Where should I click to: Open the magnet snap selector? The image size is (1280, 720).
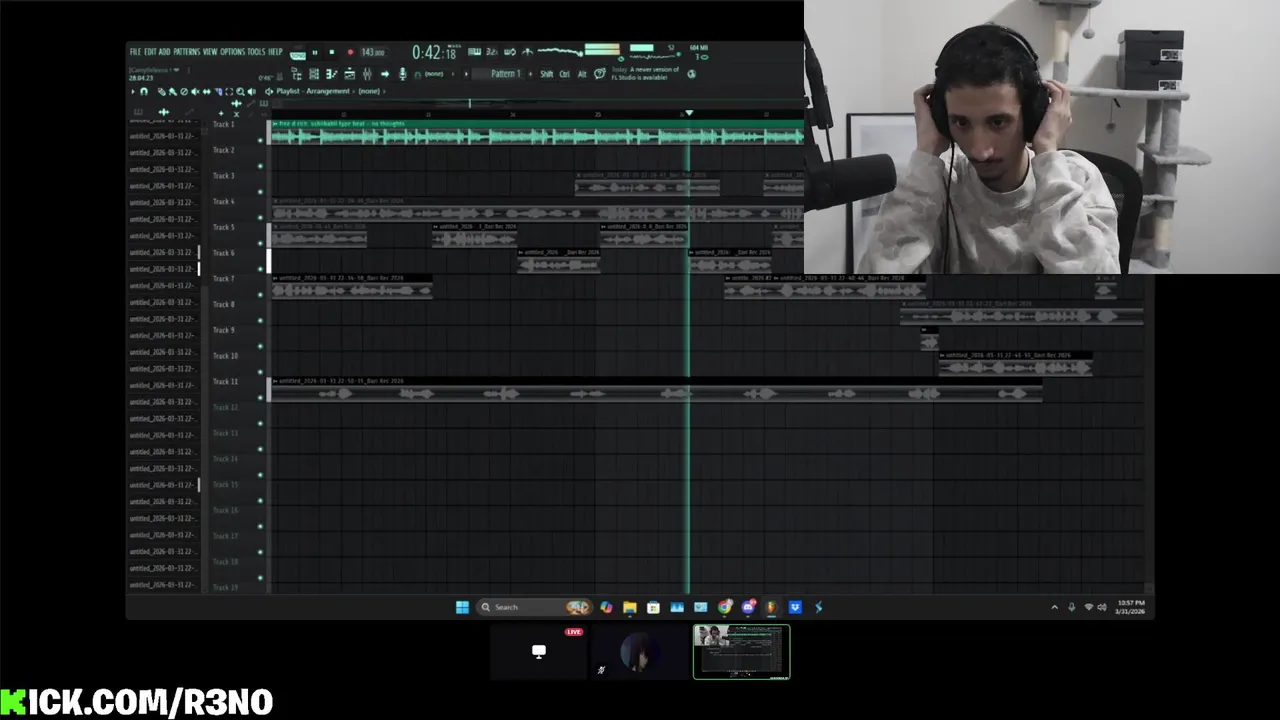[x=144, y=91]
